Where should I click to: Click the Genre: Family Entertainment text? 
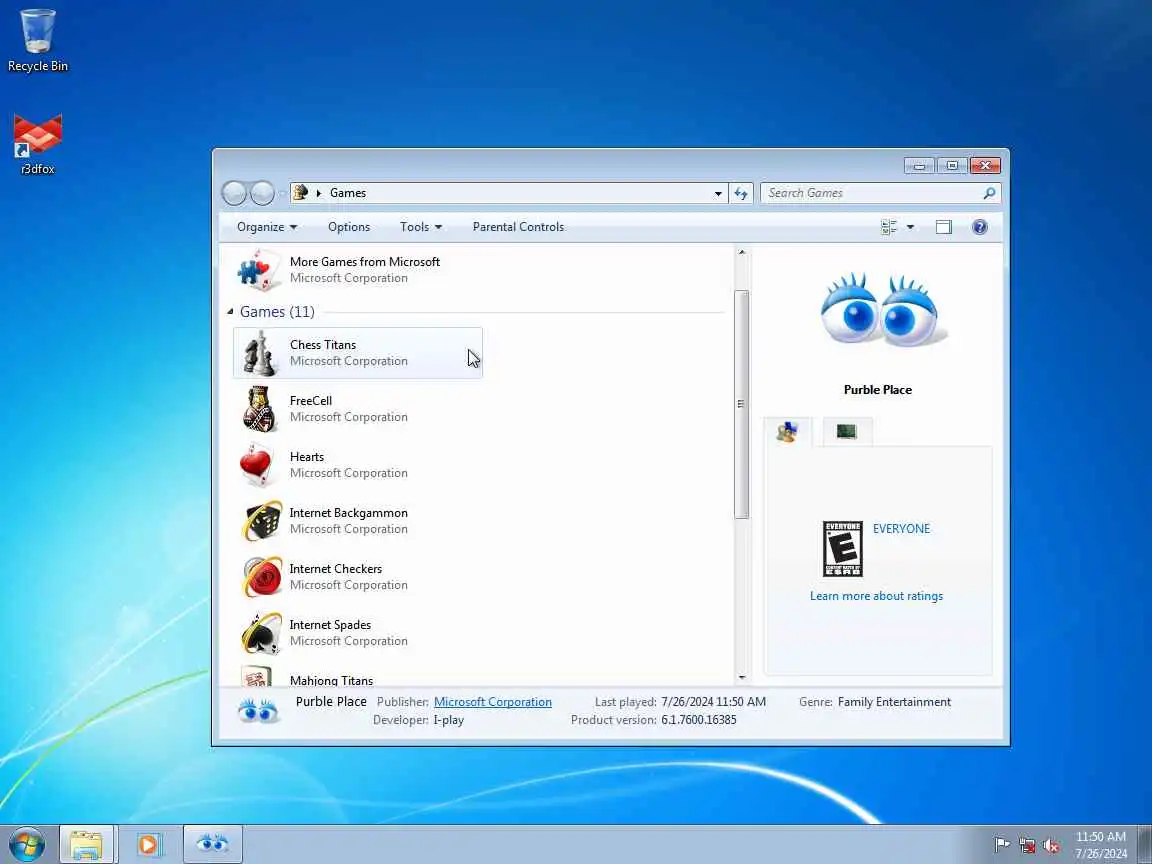pos(875,702)
